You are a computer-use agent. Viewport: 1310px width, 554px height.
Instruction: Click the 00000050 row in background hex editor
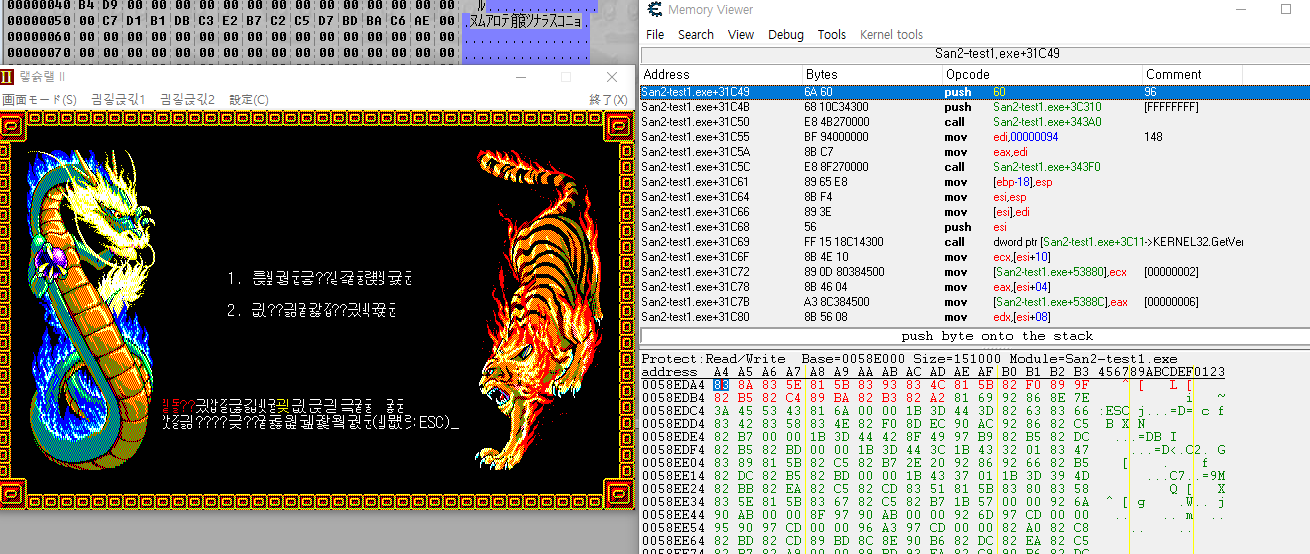[x=230, y=20]
